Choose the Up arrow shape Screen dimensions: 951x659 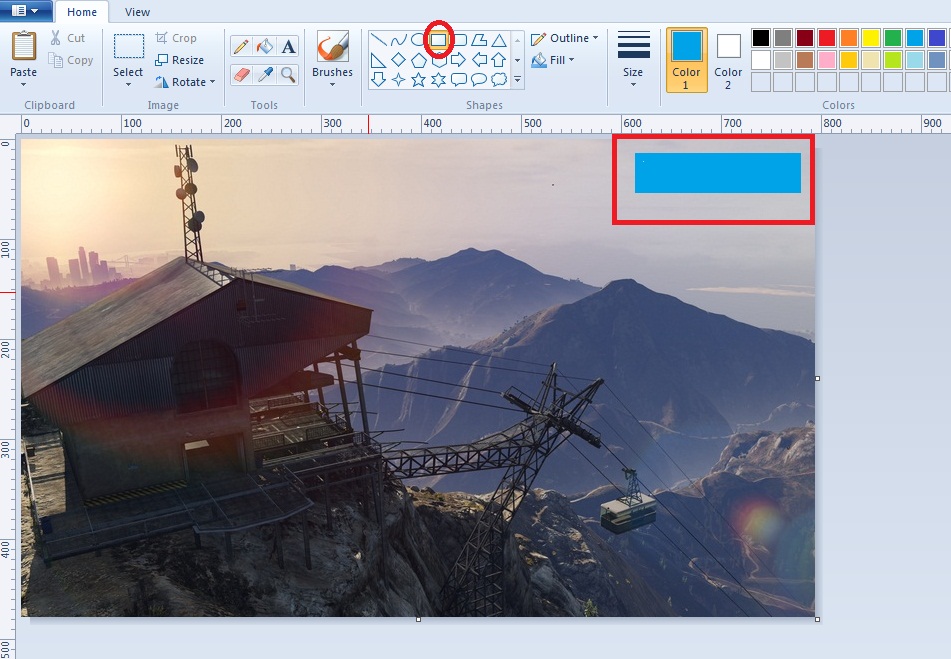pyautogui.click(x=499, y=60)
